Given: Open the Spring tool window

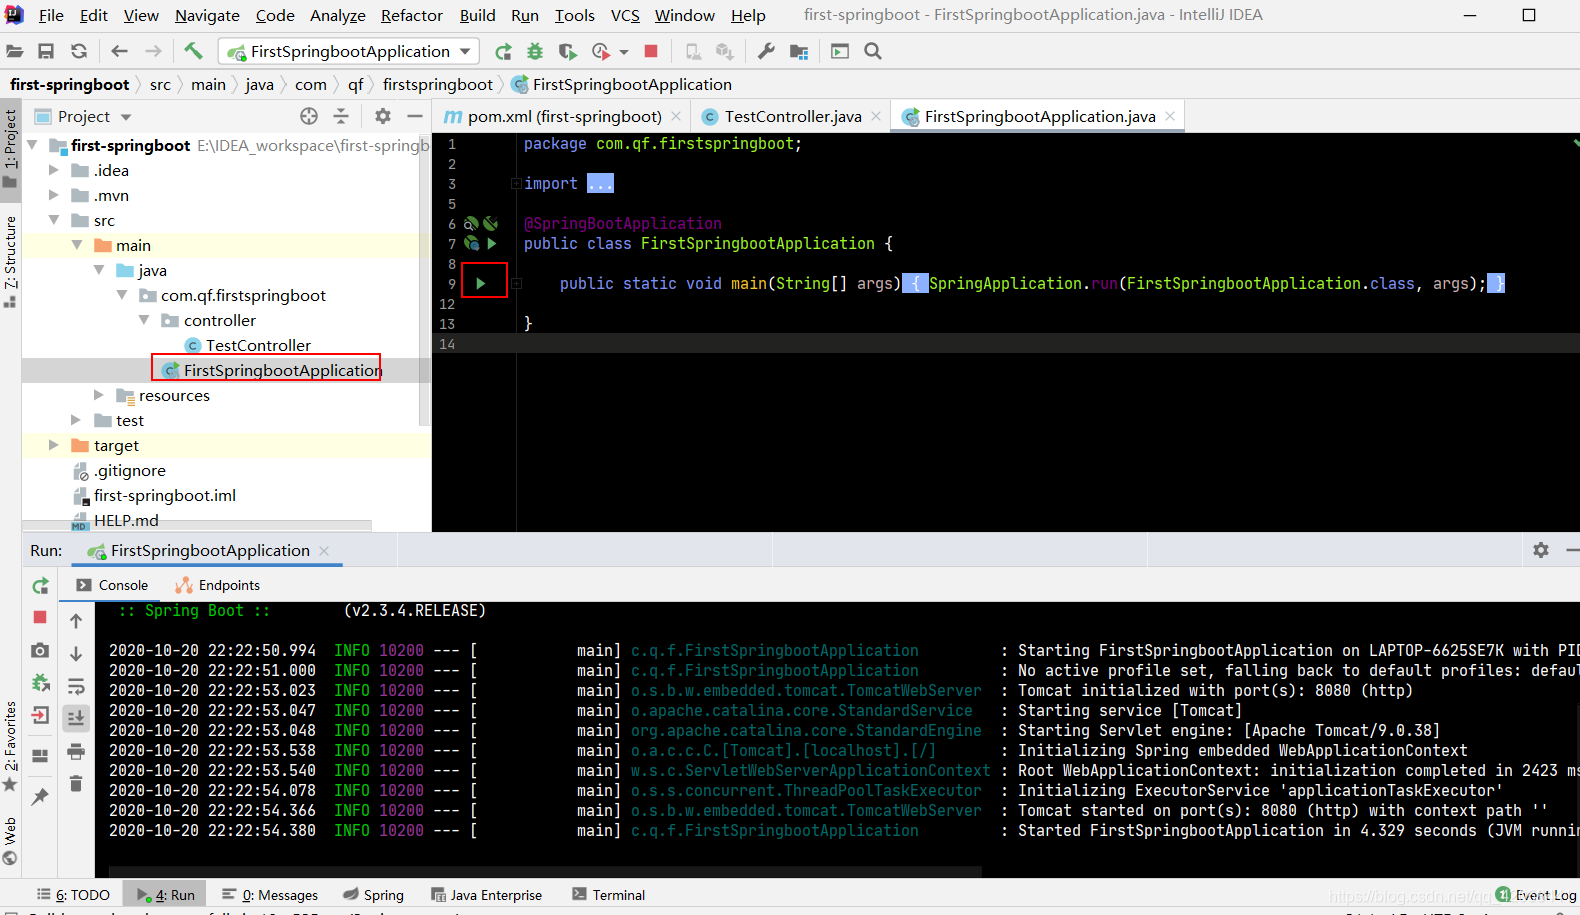Looking at the screenshot, I should click(x=373, y=895).
